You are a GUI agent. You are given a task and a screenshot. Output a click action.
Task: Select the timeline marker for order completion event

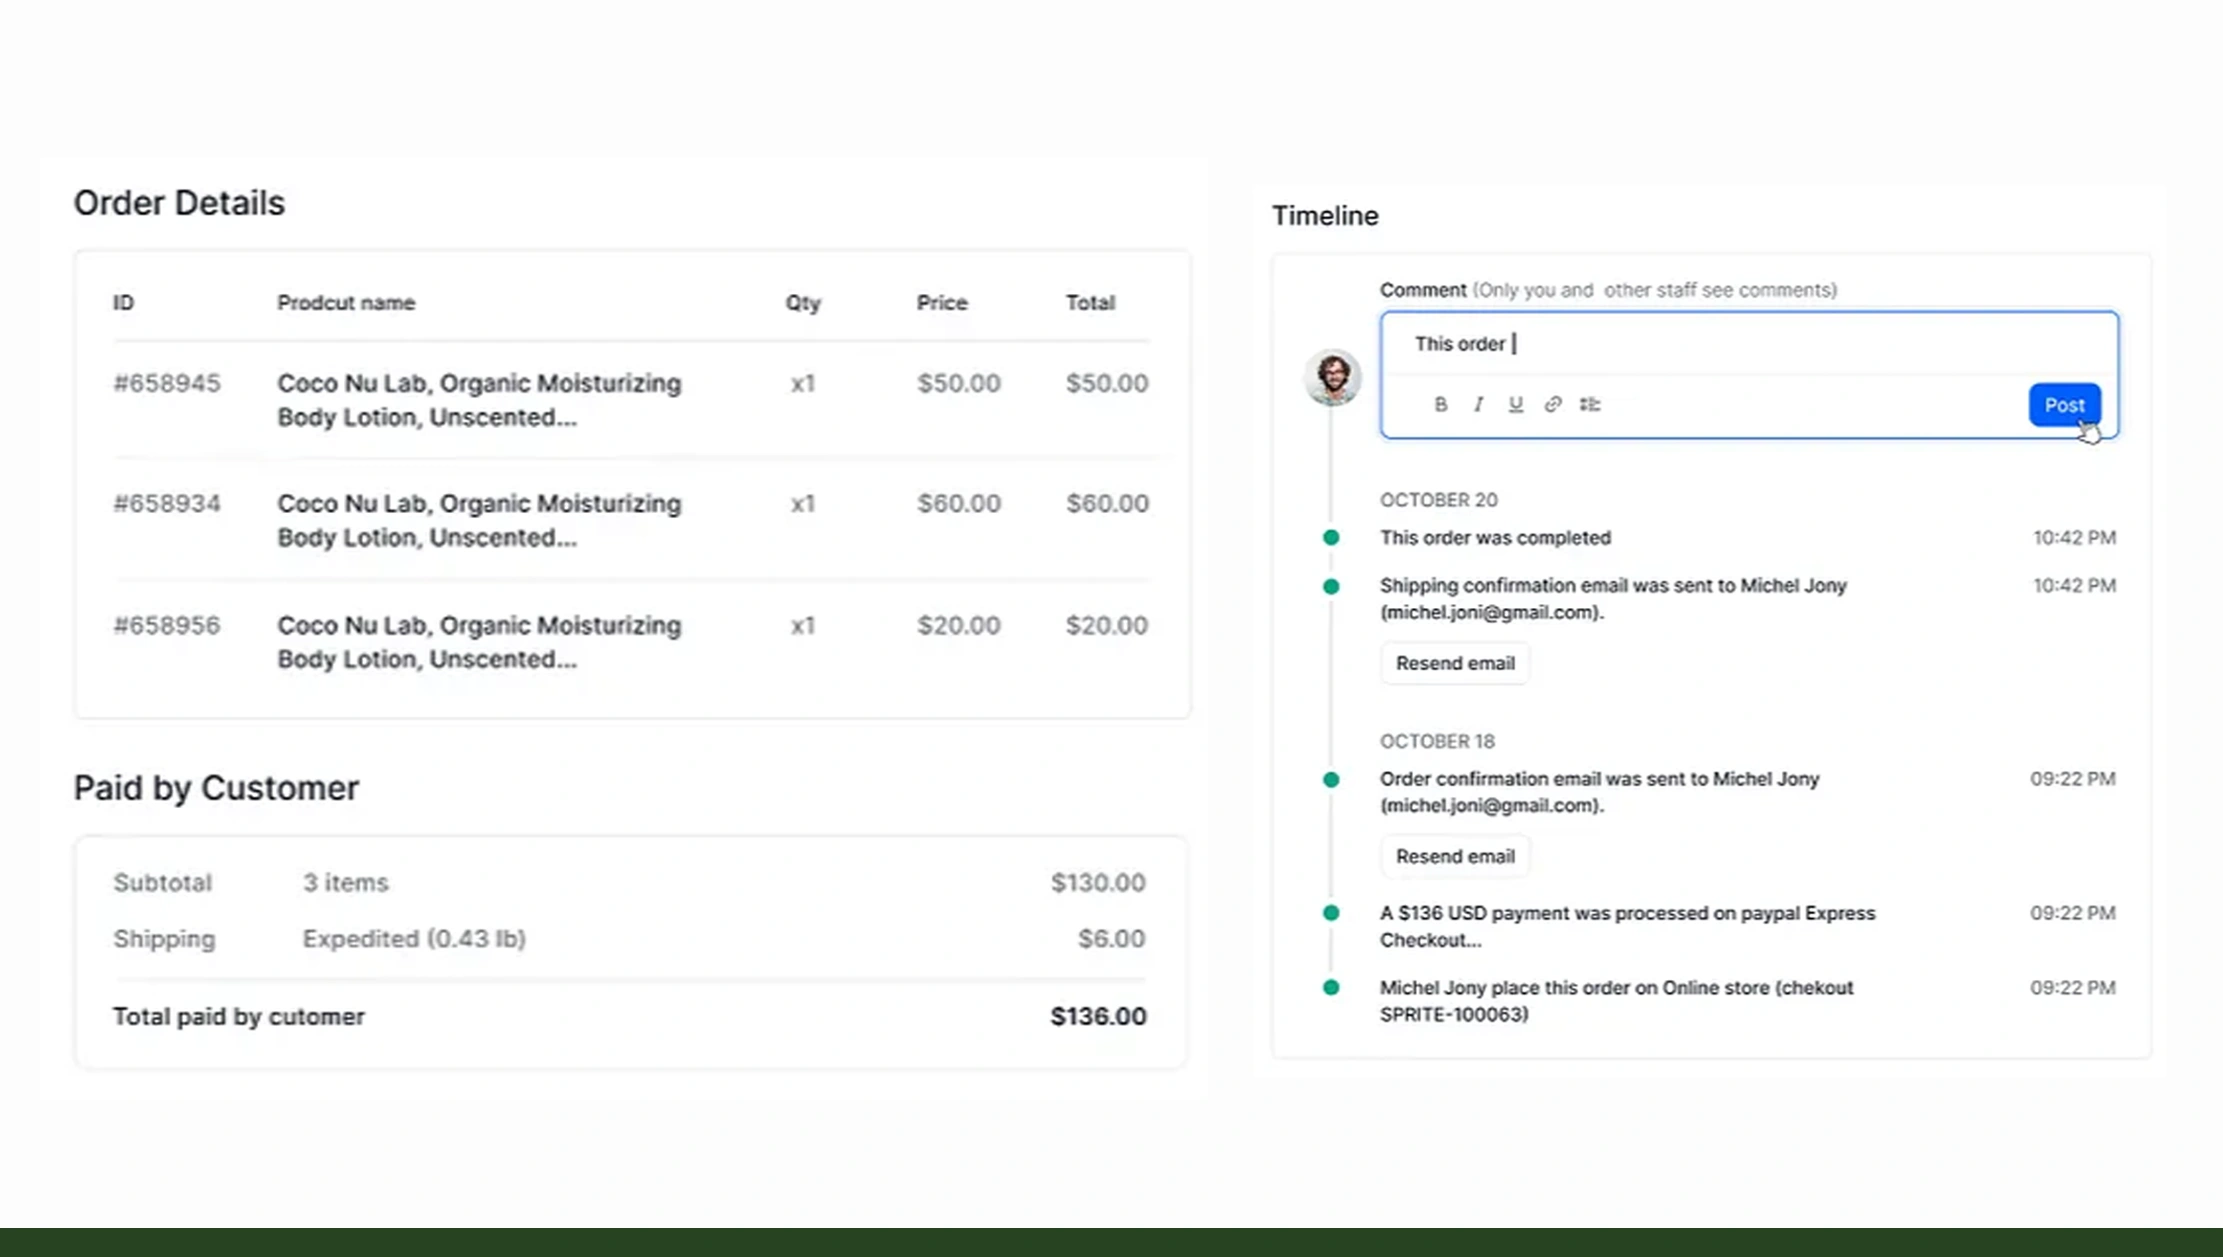1330,536
